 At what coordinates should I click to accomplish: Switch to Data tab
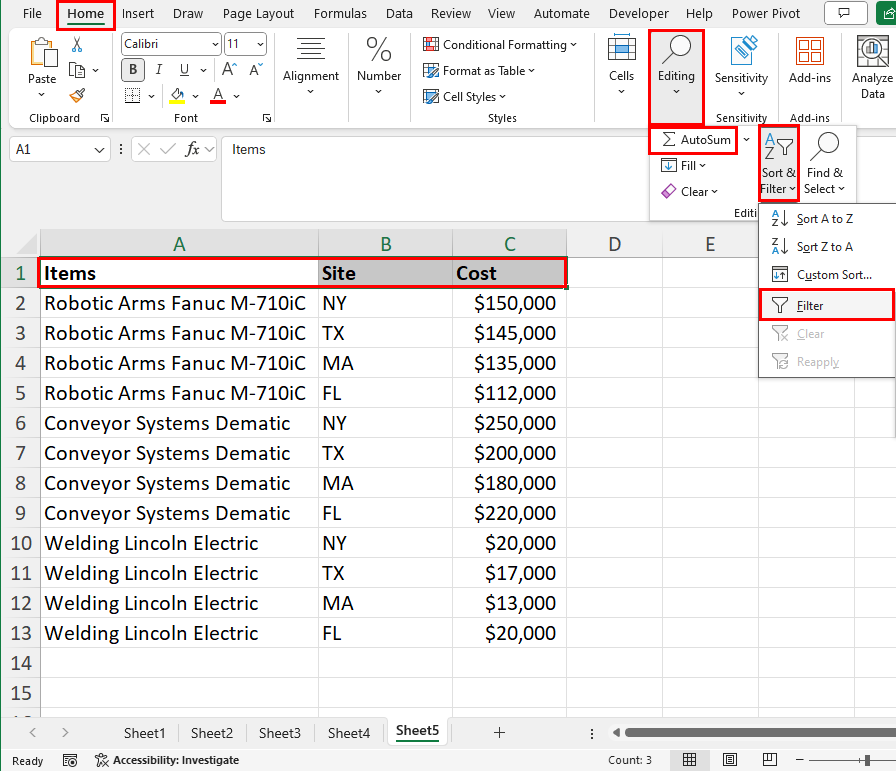click(x=399, y=13)
